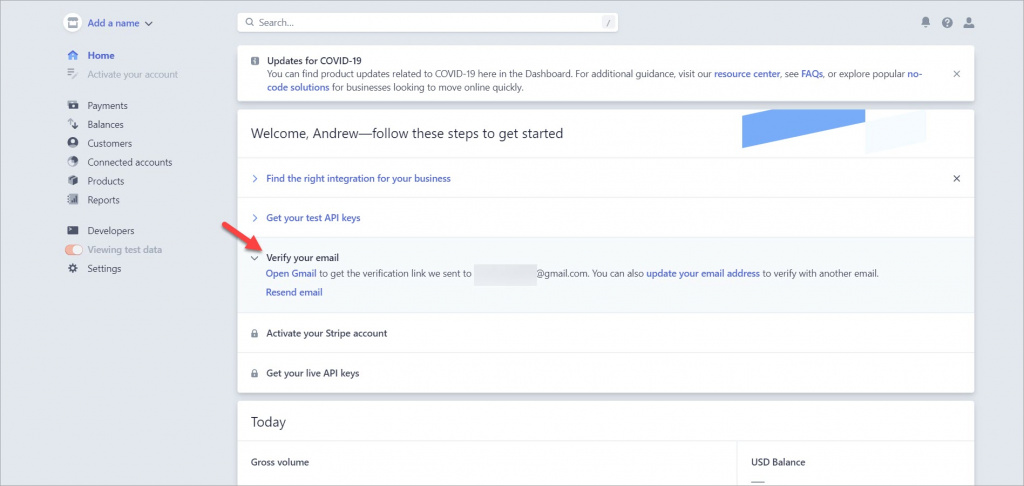This screenshot has width=1024, height=486.
Task: Click the Gross volume label
Action: coord(280,462)
